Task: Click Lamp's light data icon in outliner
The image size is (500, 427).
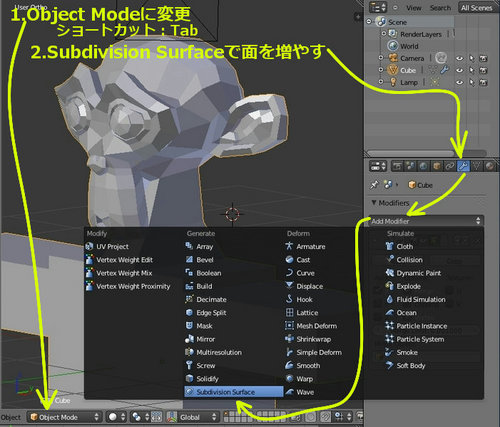Action: click(435, 82)
